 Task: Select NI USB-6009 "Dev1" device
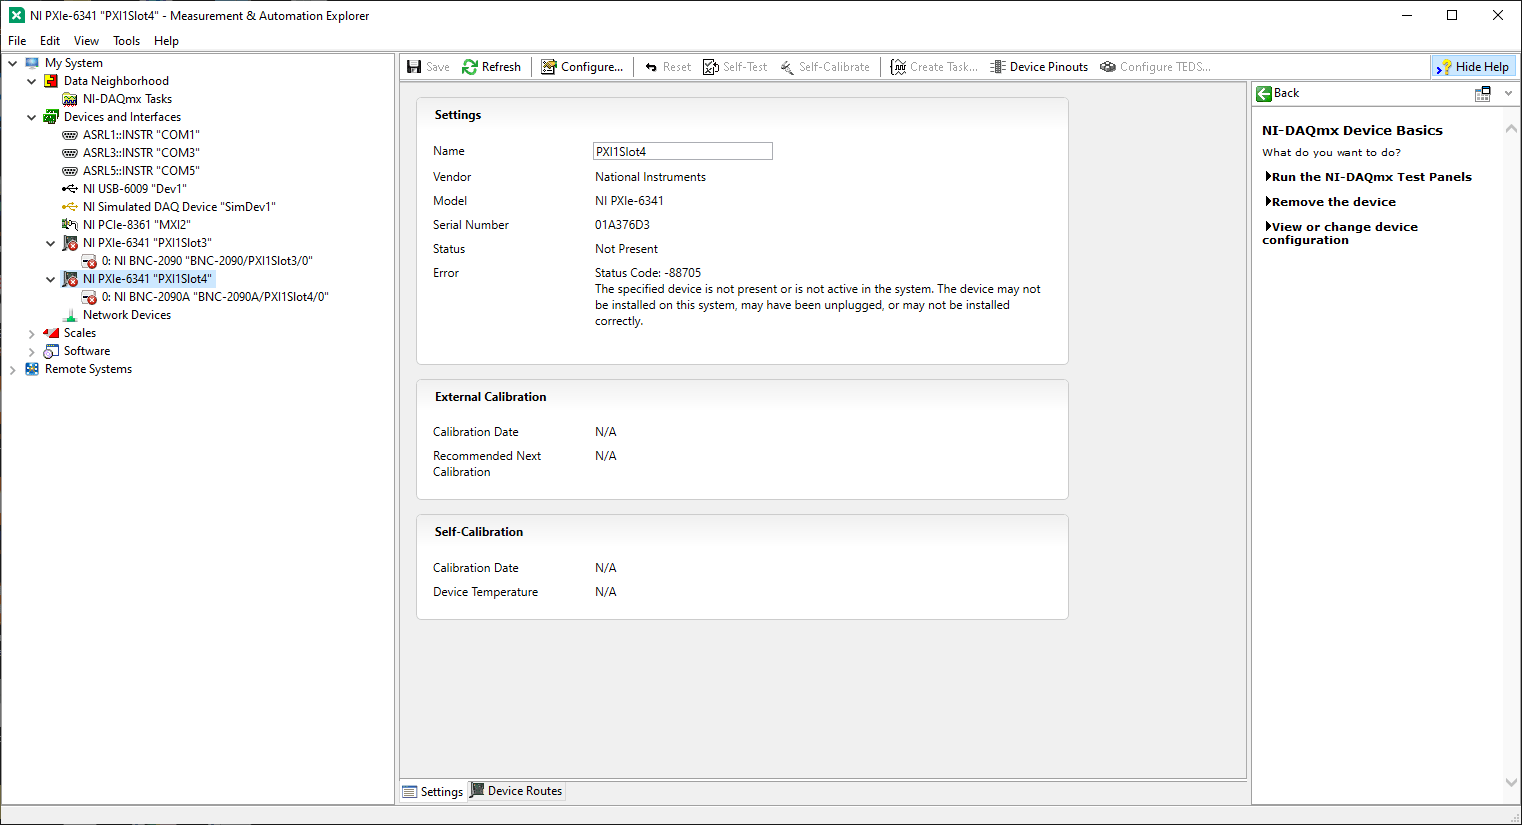coord(134,189)
